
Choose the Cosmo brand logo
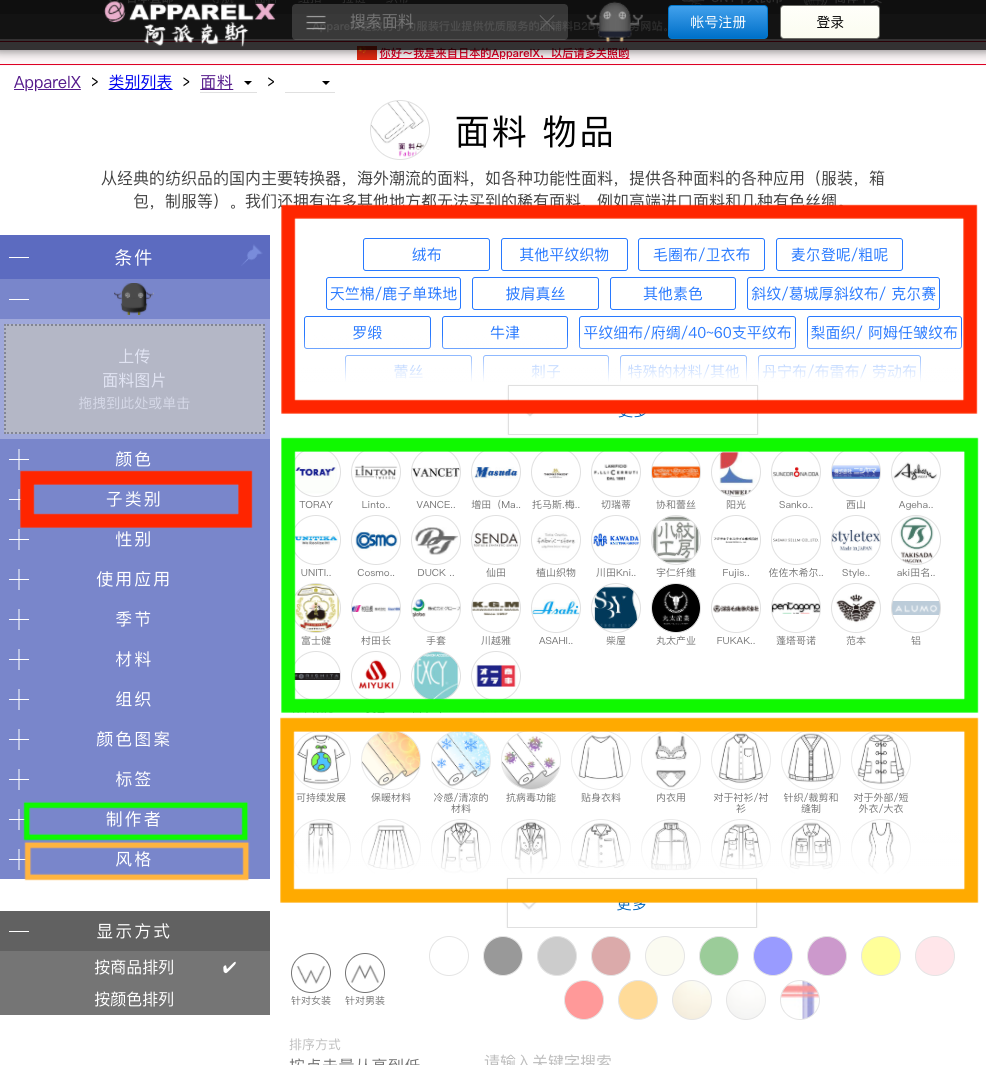click(376, 541)
